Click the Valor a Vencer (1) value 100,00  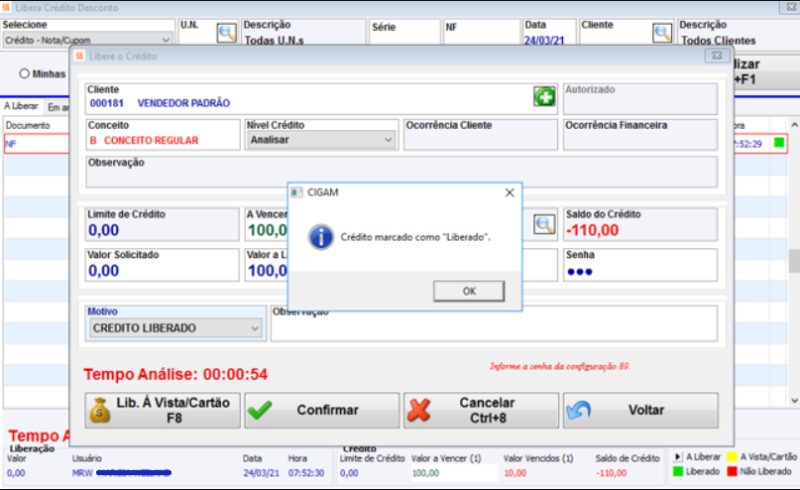click(425, 473)
